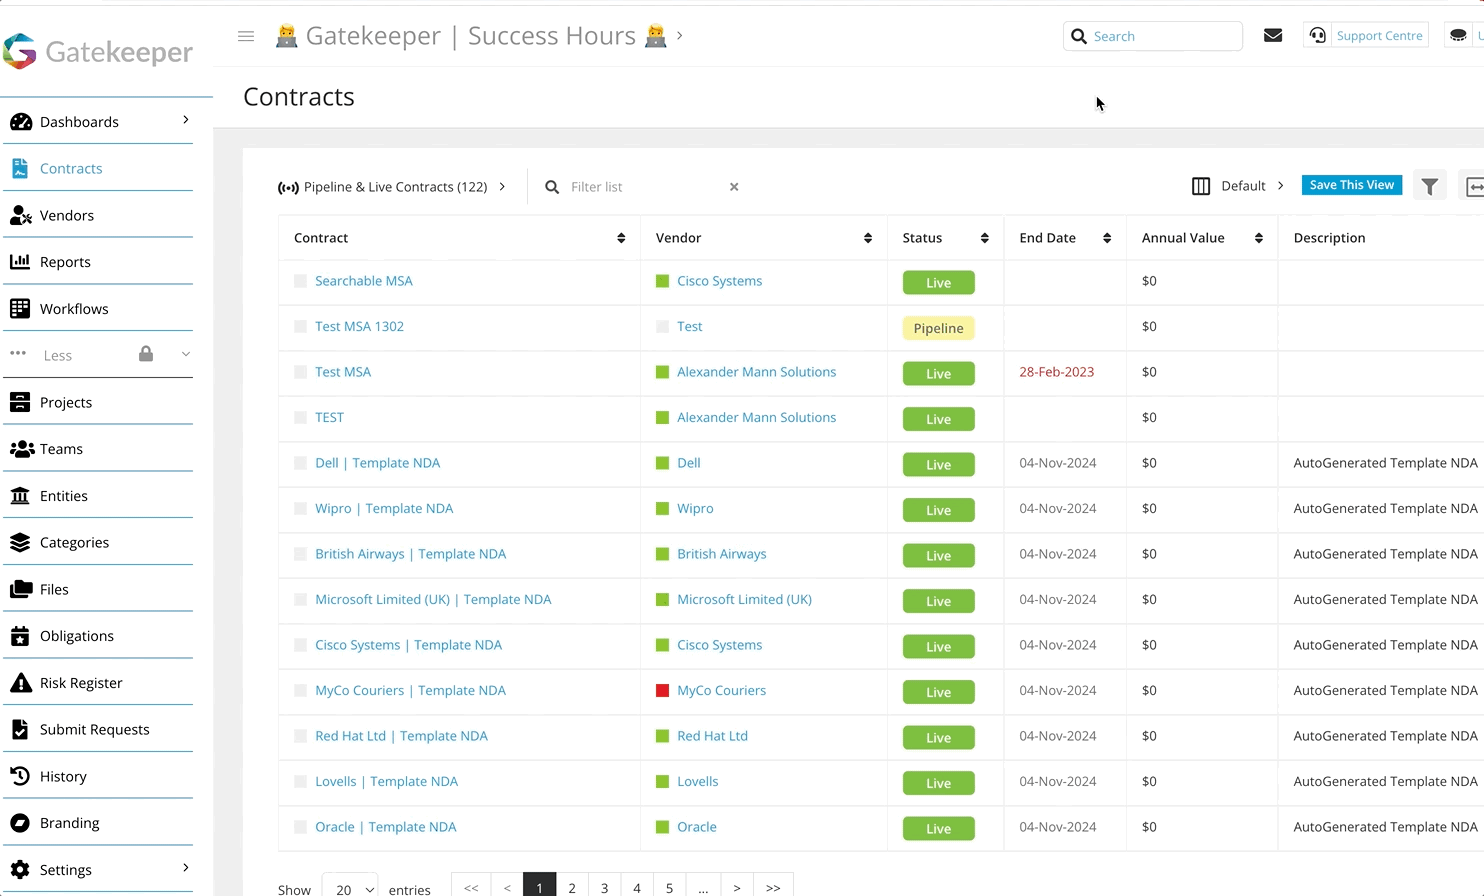Click the Workflows grid icon
1484x896 pixels.
20,308
